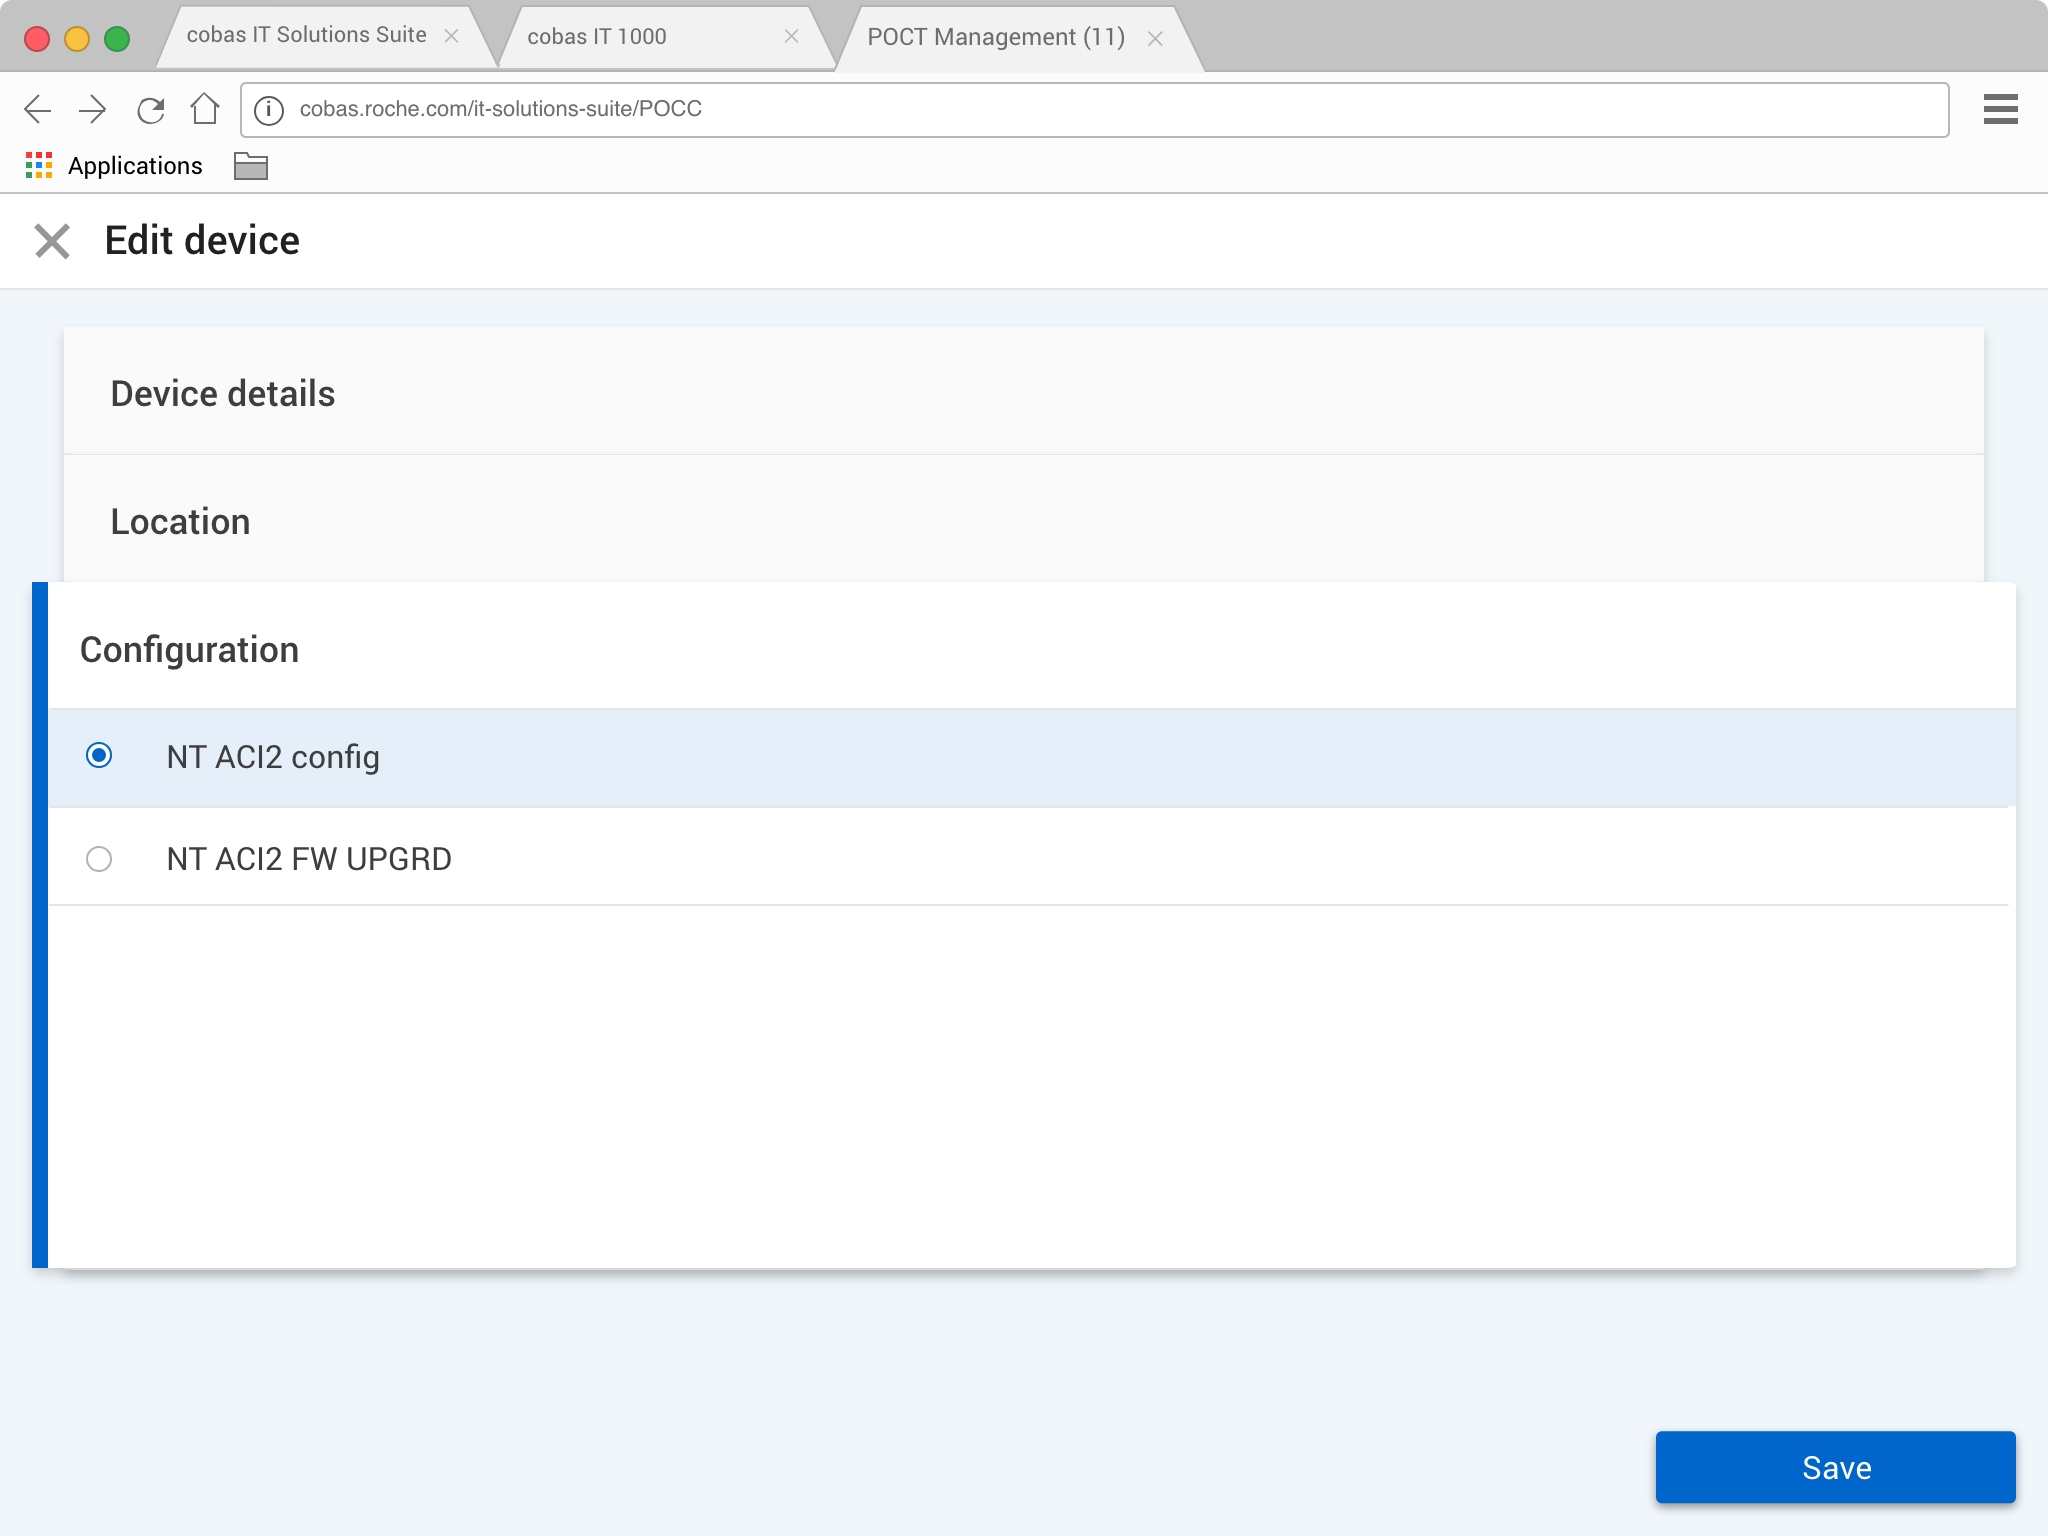Select NT ACI2 FW UPGRD radio option
Screen dimensions: 2048x1536
(99, 859)
